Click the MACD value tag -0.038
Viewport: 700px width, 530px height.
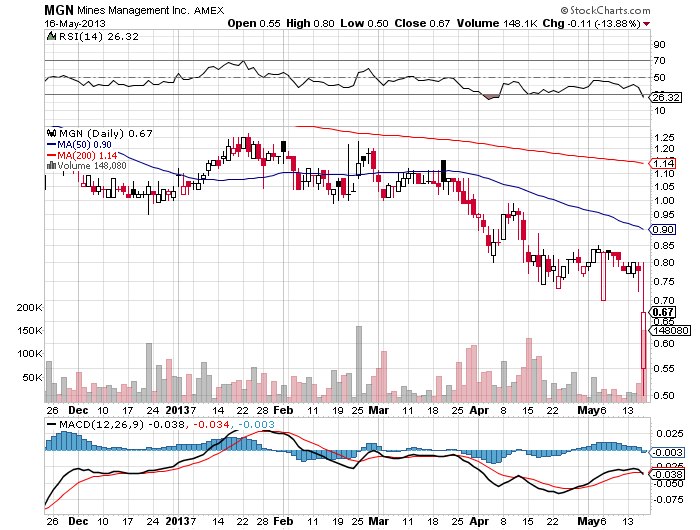668,475
